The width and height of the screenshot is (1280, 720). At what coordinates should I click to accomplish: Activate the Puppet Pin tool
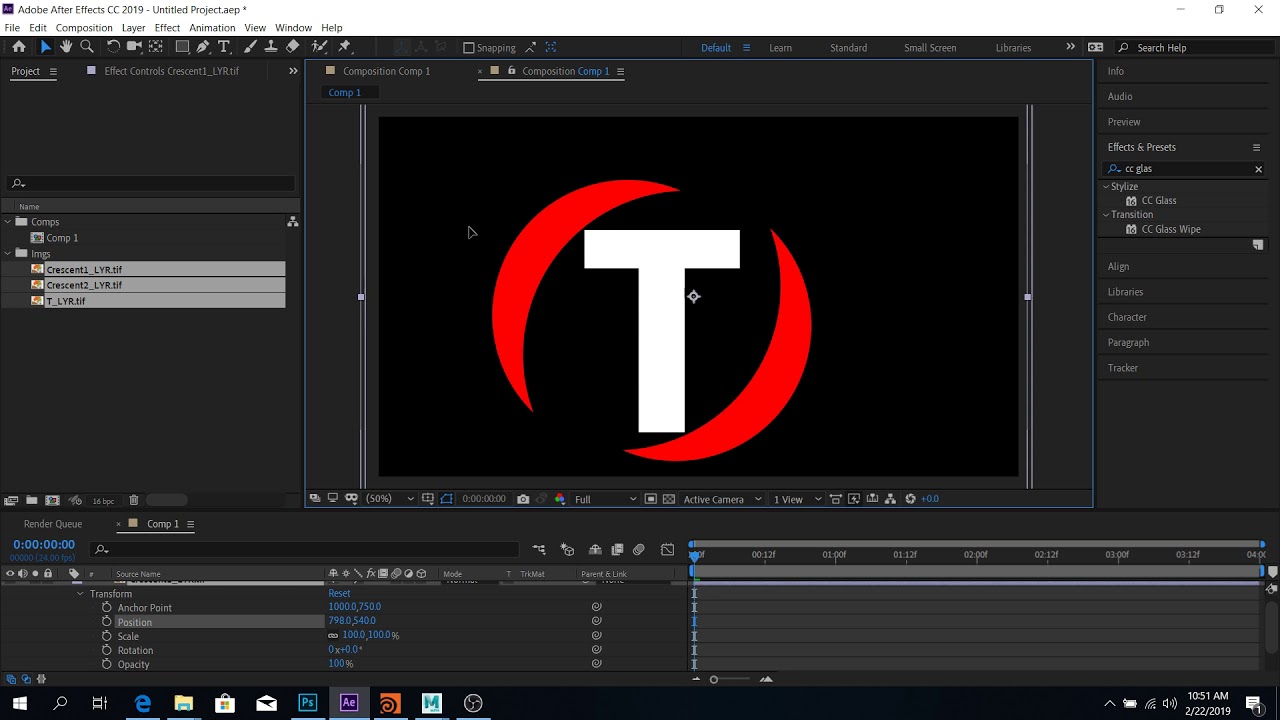point(345,47)
